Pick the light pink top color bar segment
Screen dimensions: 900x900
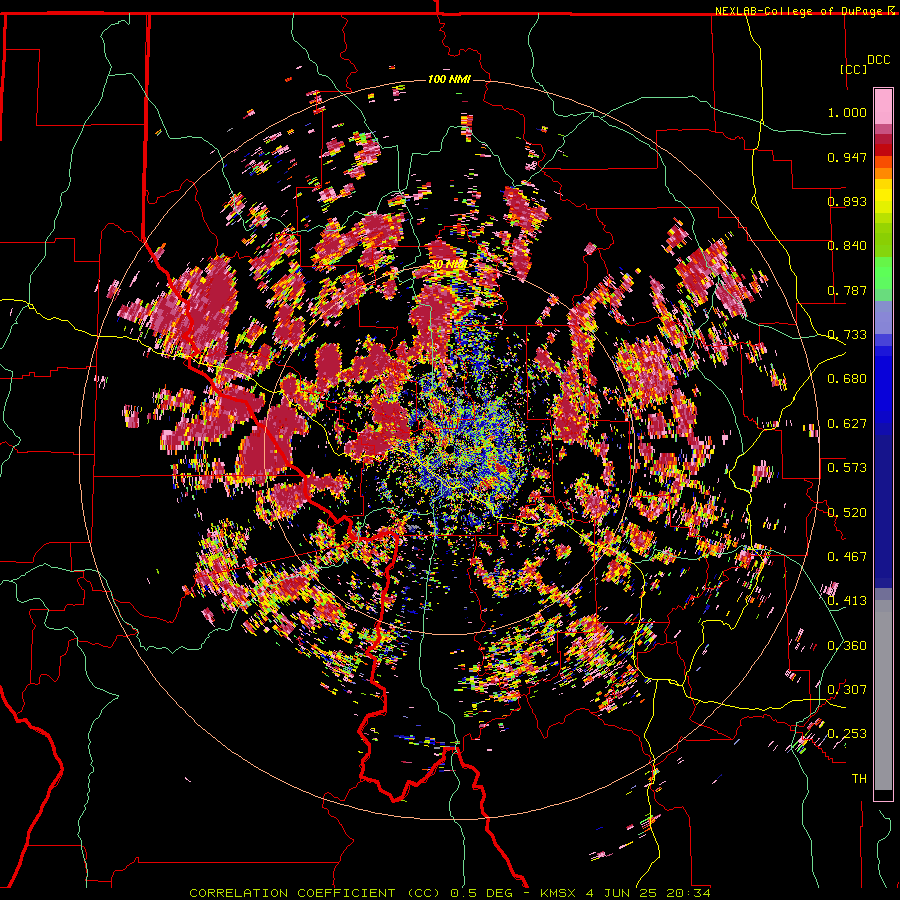pos(883,107)
